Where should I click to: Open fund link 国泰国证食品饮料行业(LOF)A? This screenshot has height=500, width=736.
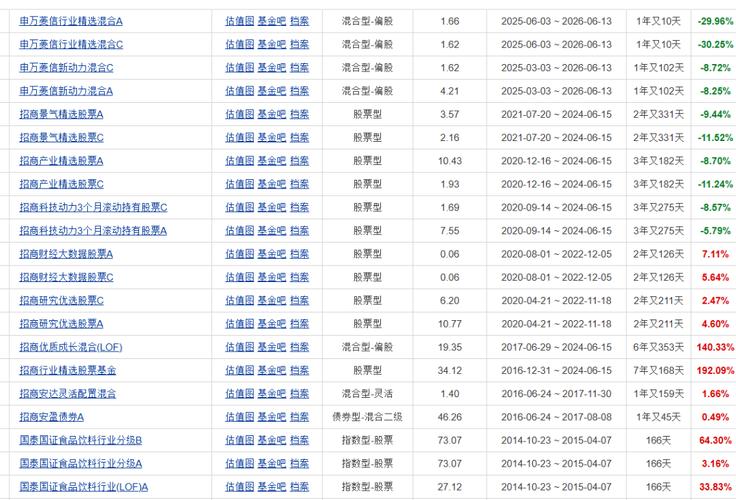84,487
